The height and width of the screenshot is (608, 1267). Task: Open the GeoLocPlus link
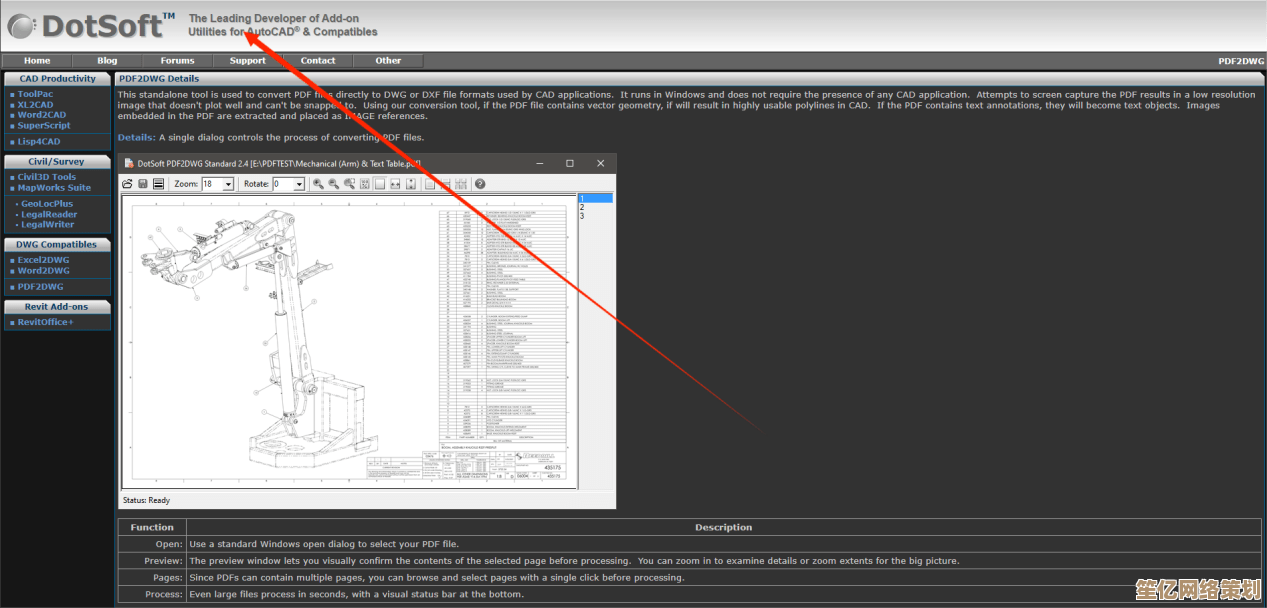[47, 204]
